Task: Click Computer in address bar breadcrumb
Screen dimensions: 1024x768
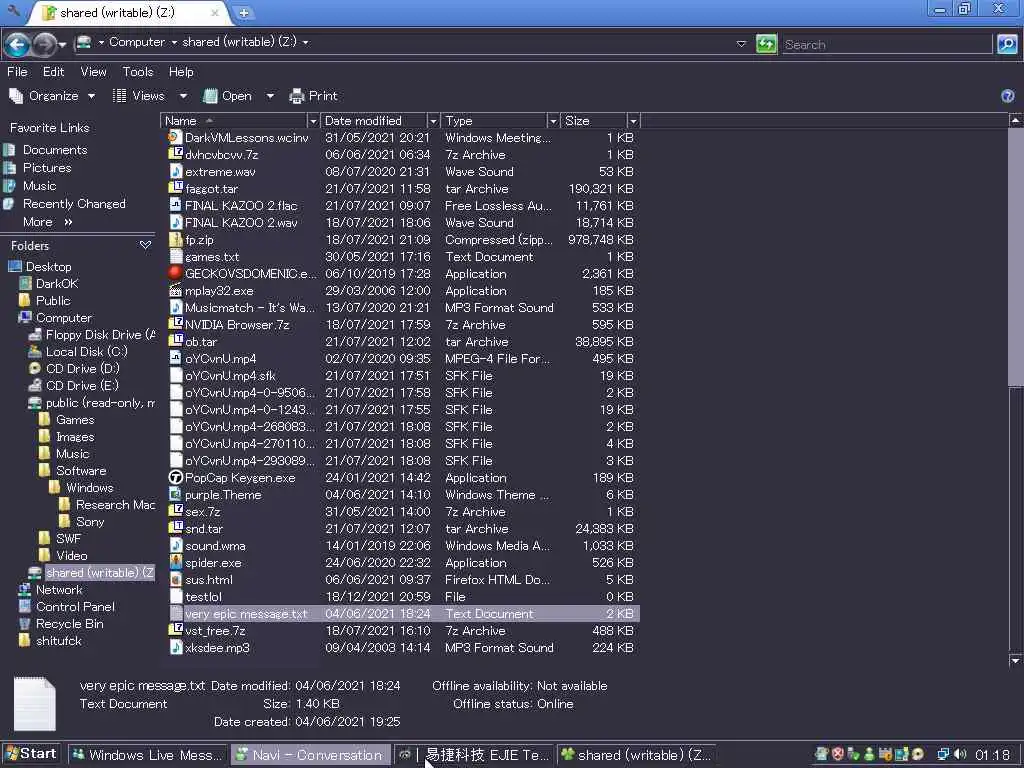Action: click(136, 42)
